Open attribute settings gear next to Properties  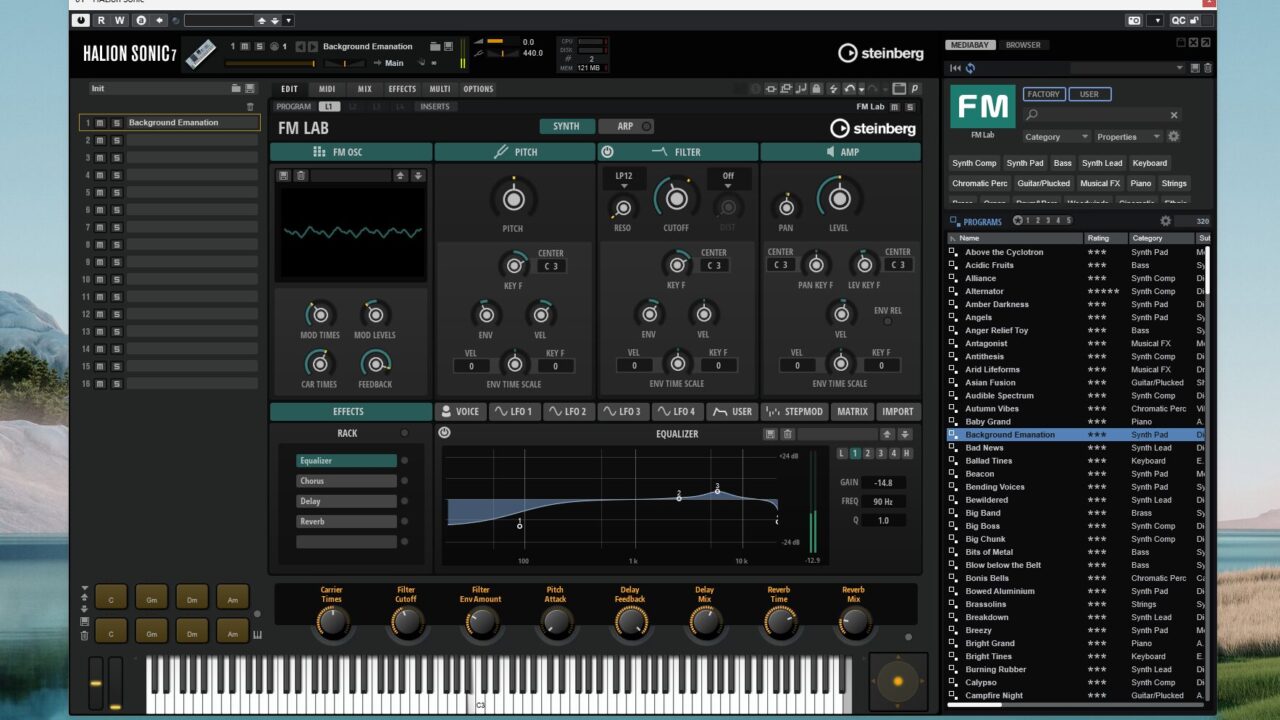point(1174,137)
